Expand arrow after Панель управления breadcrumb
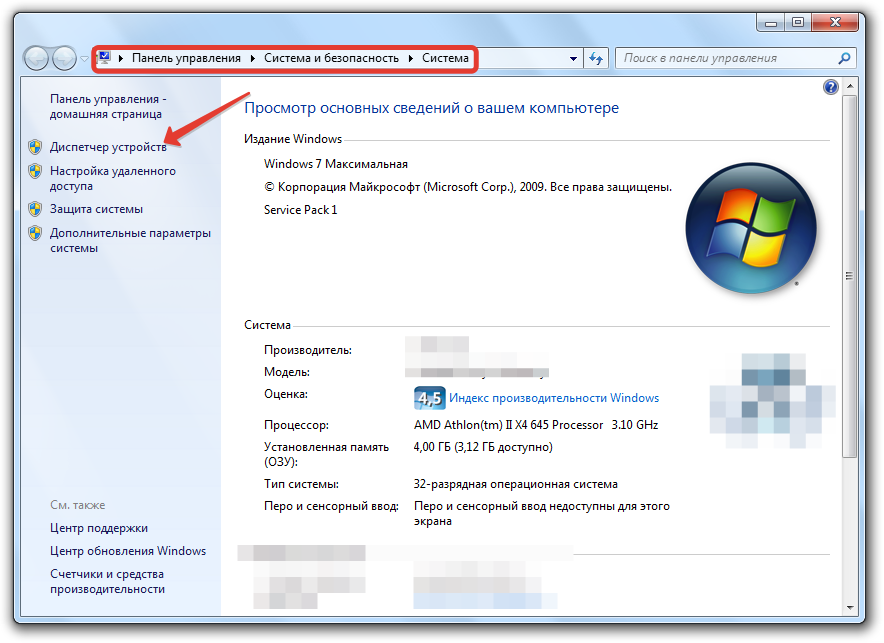884x643 pixels. pos(252,58)
